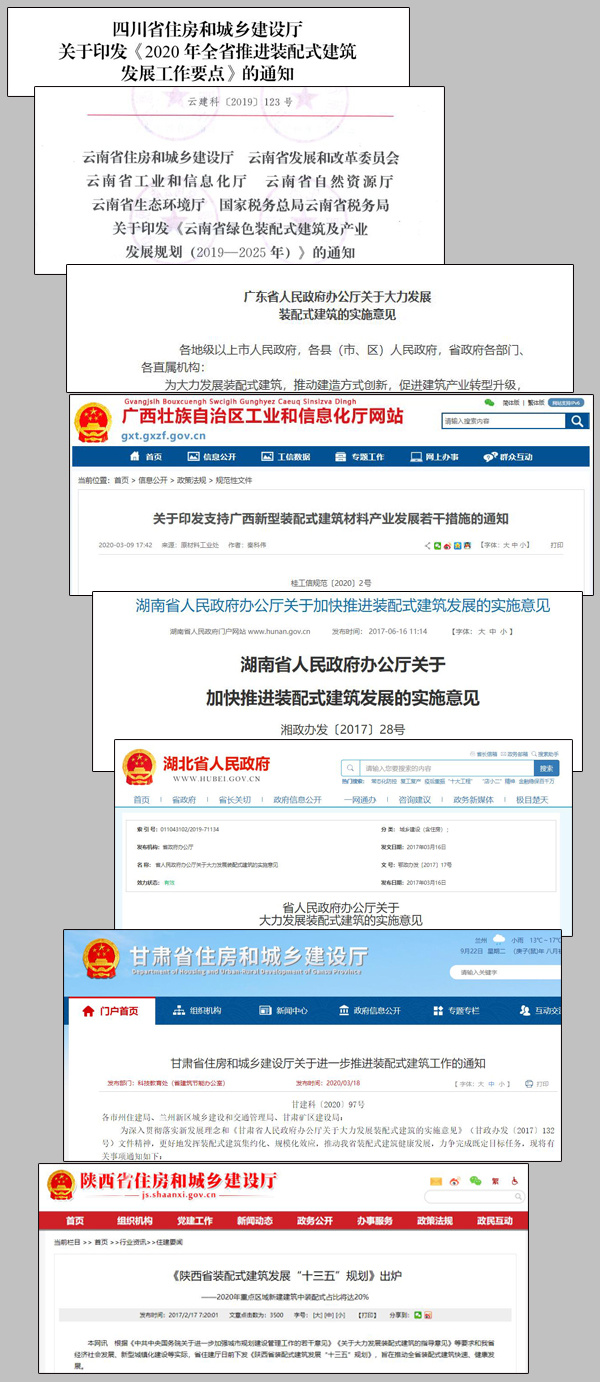
Task: Open 政务新媒体 in the Hubei nav
Action: pos(474,800)
